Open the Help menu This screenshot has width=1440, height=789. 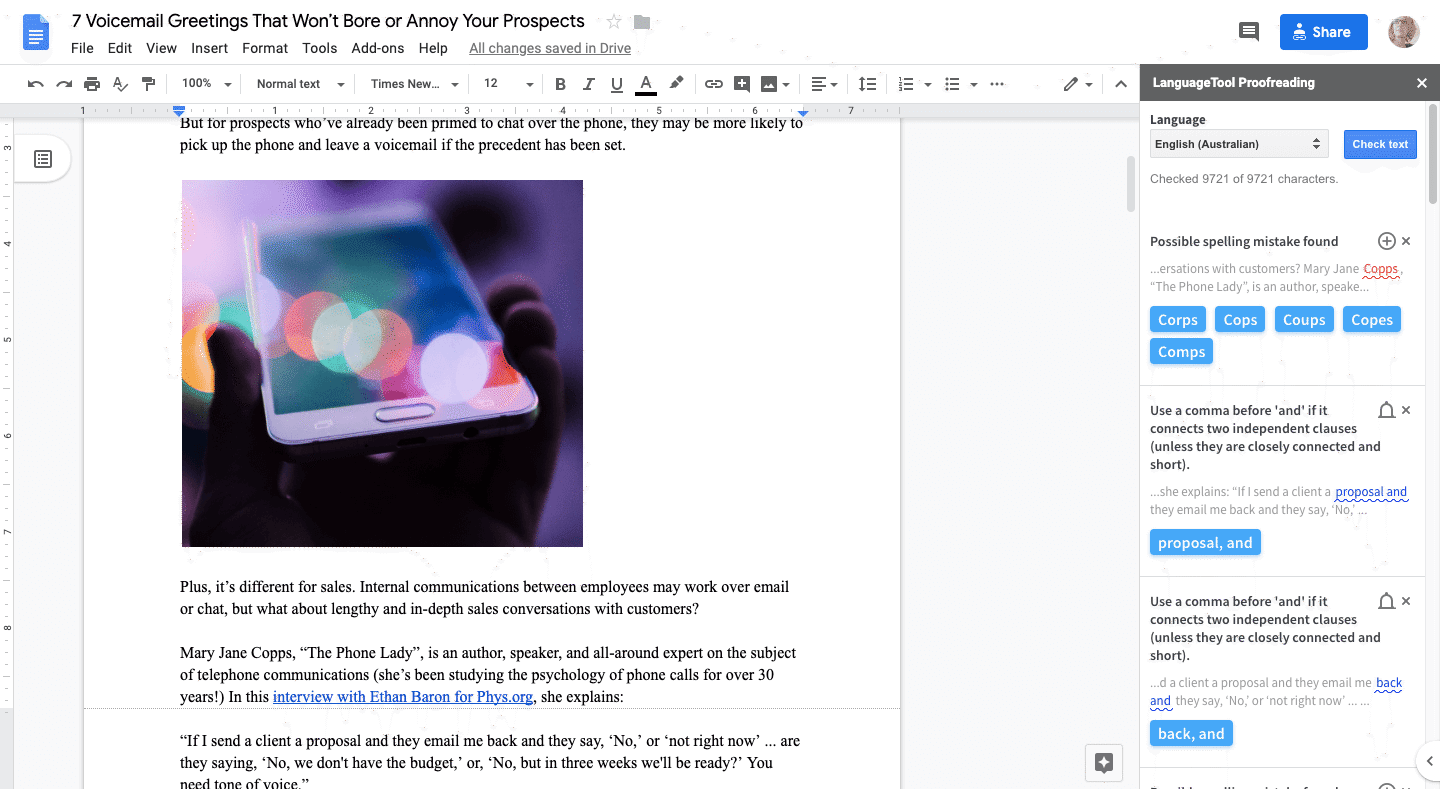pos(433,48)
